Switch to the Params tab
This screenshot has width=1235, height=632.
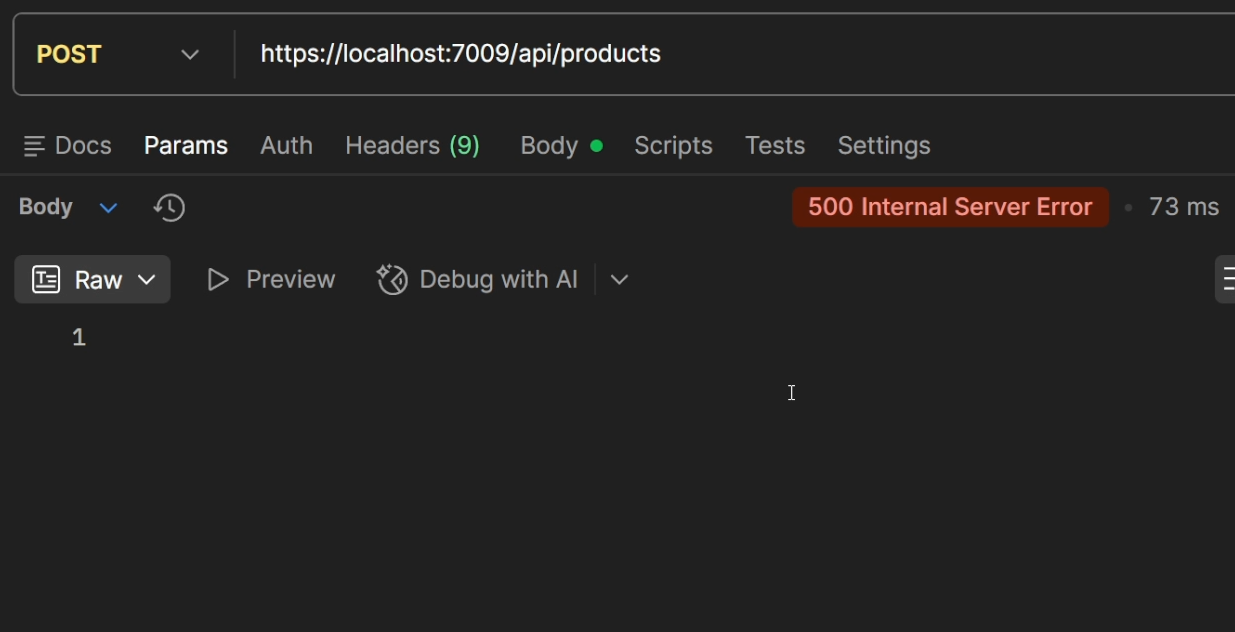(186, 146)
